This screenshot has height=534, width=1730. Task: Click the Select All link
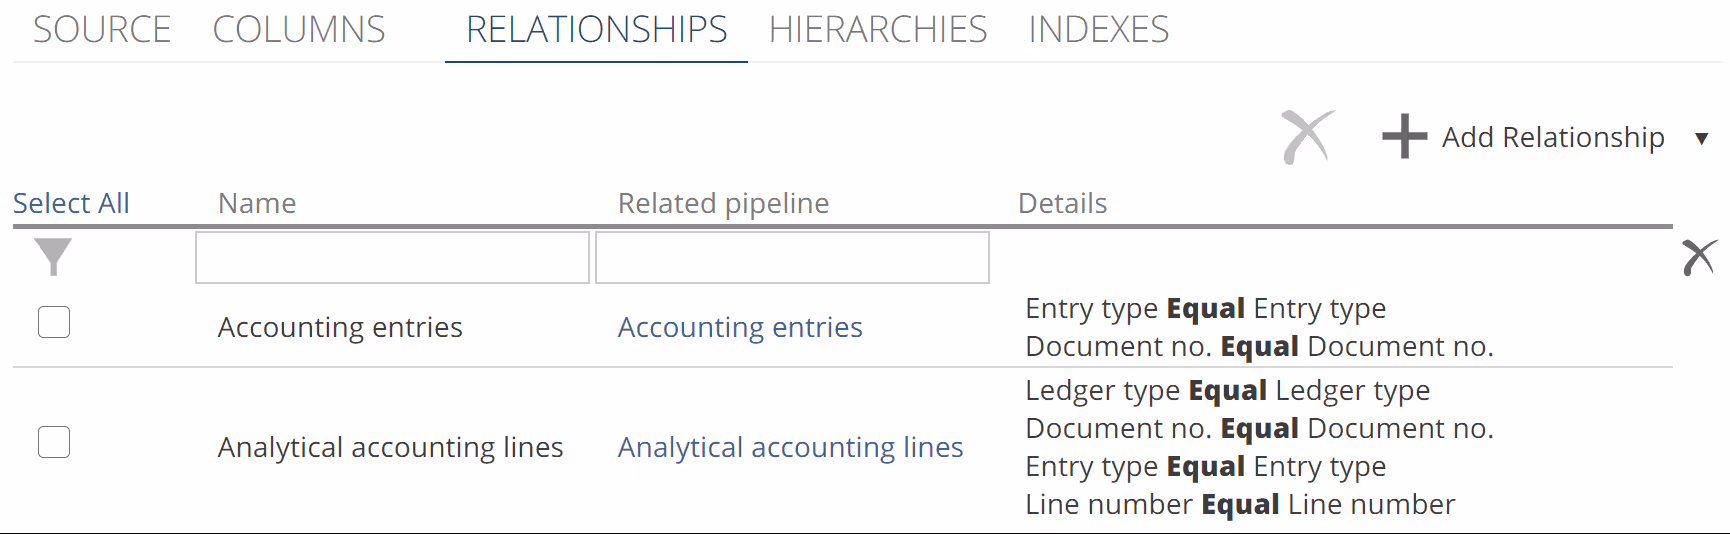pyautogui.click(x=71, y=203)
